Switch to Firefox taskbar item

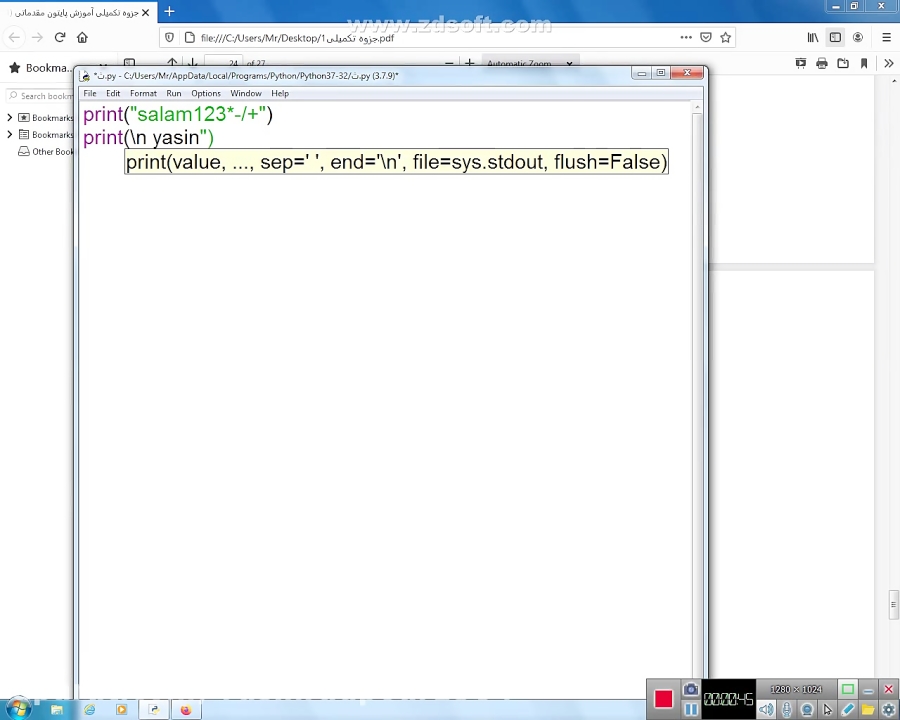click(186, 710)
